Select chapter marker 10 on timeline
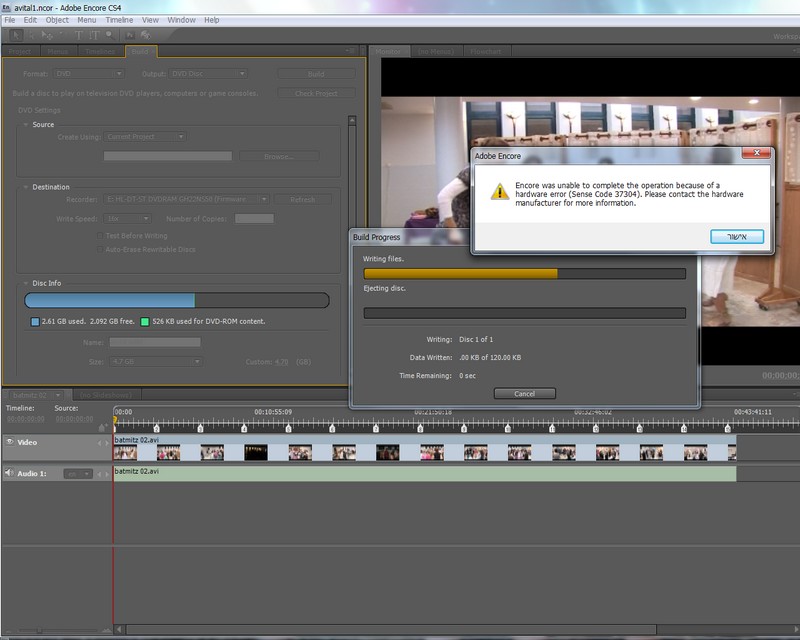800x640 pixels. pos(508,429)
